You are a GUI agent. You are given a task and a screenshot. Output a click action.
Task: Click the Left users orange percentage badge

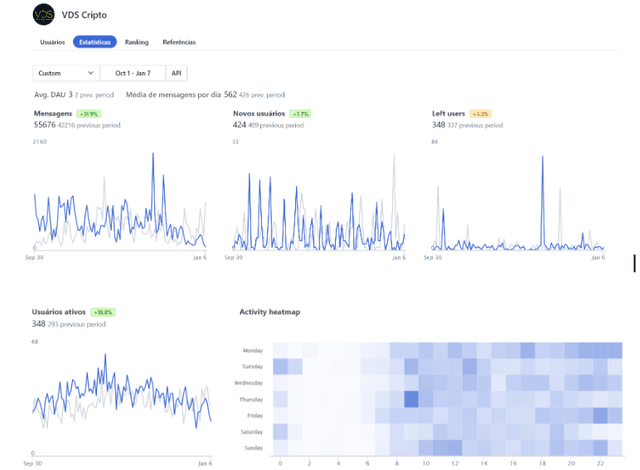pyautogui.click(x=480, y=114)
